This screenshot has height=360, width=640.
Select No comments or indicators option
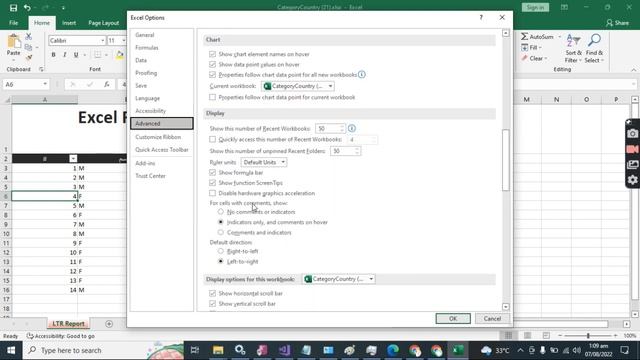pyautogui.click(x=221, y=212)
